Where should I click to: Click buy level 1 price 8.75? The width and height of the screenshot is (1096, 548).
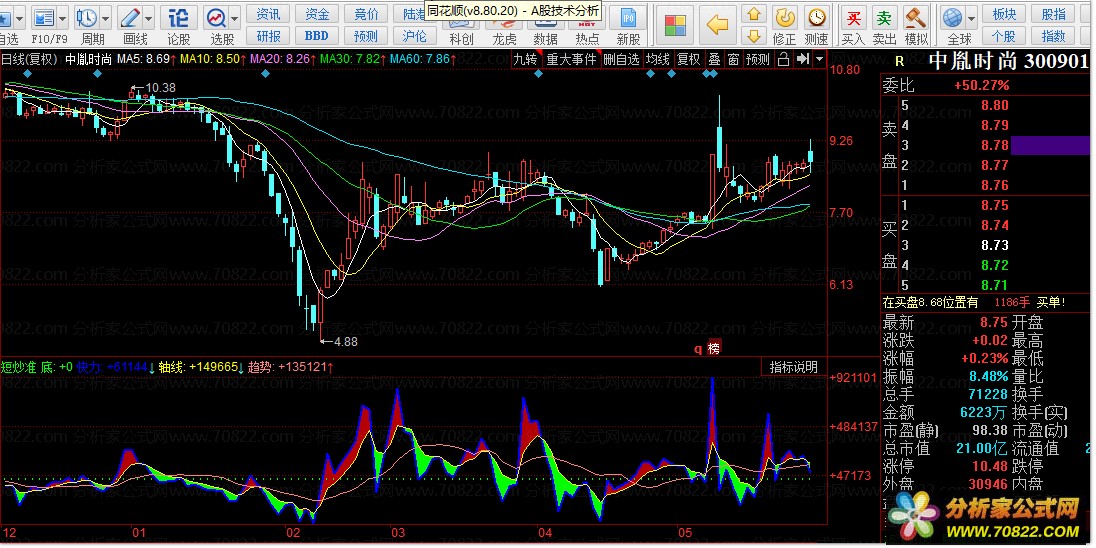995,206
